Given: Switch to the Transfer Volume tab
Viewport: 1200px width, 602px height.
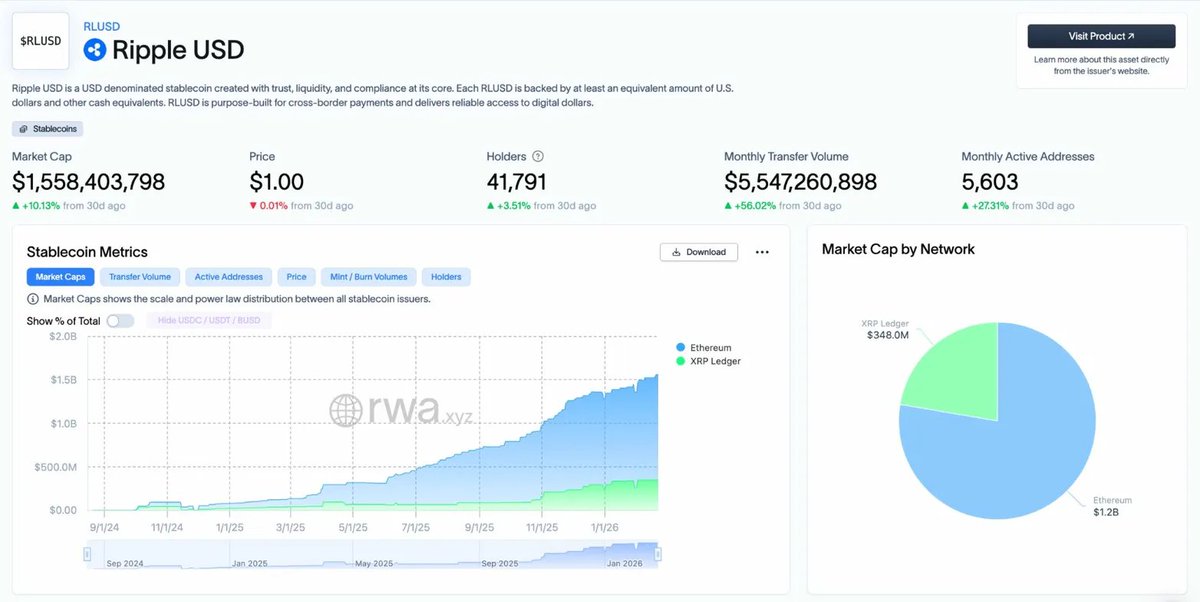Looking at the screenshot, I should (x=139, y=276).
